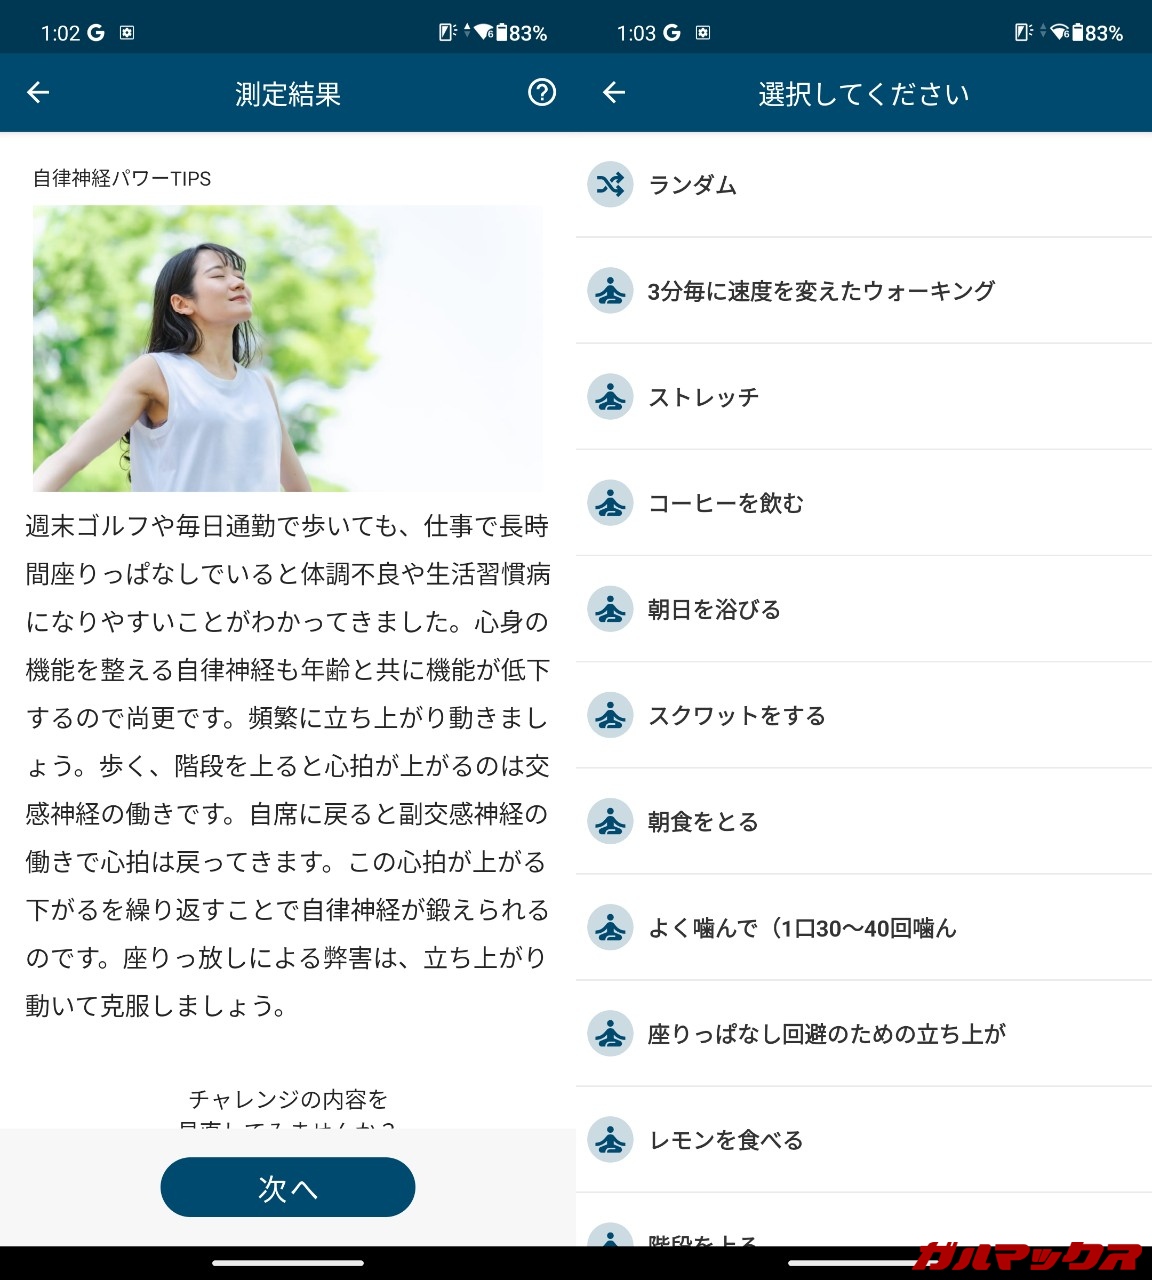Tap the back arrow on 測定結果 screen
Image resolution: width=1152 pixels, height=1280 pixels.
point(38,93)
